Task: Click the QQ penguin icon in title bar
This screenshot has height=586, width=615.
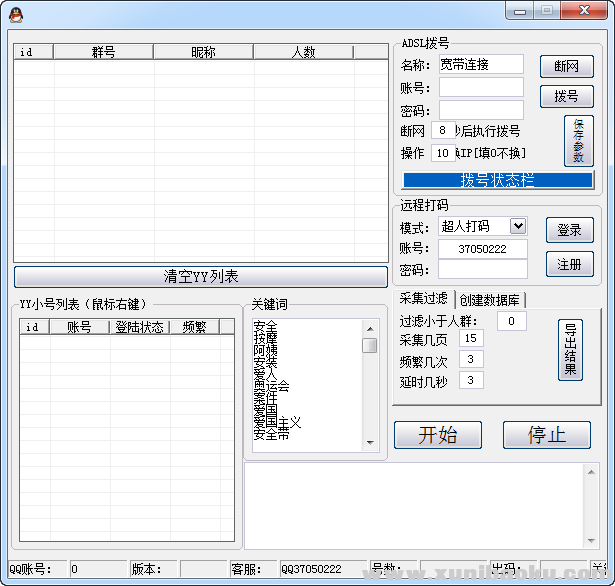Action: tap(14, 13)
